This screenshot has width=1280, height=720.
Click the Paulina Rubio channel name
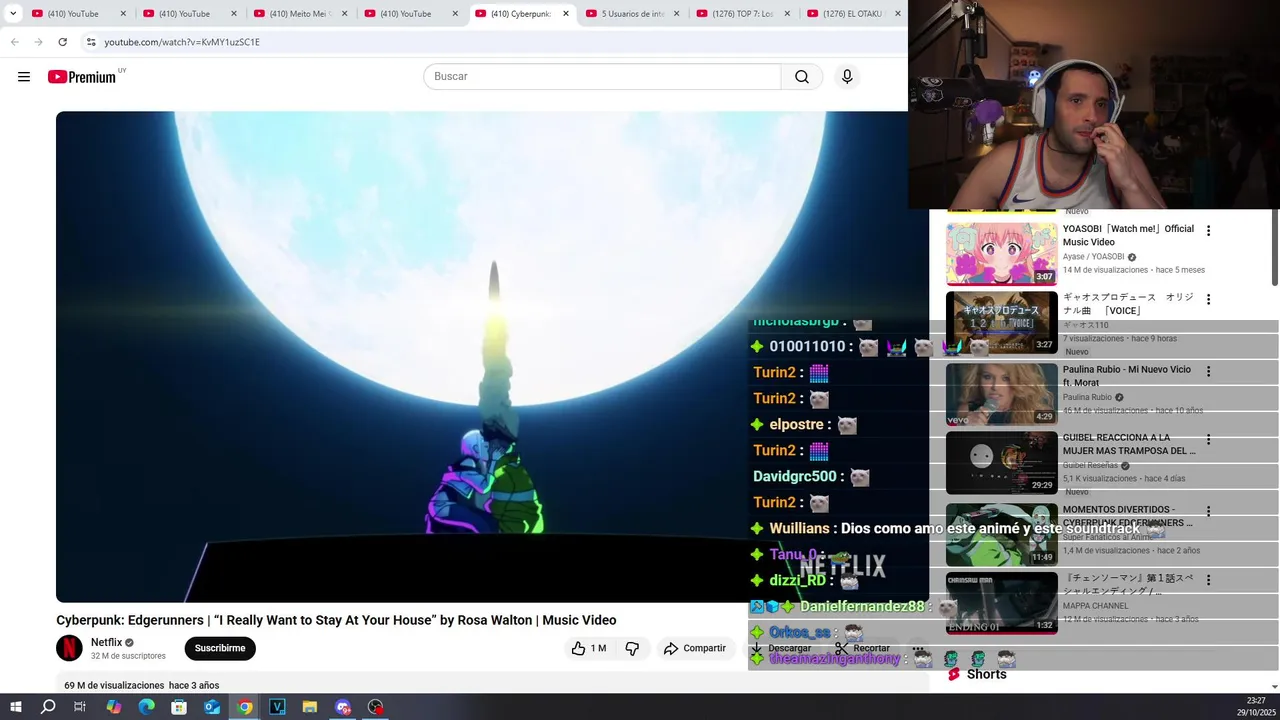(x=1087, y=398)
